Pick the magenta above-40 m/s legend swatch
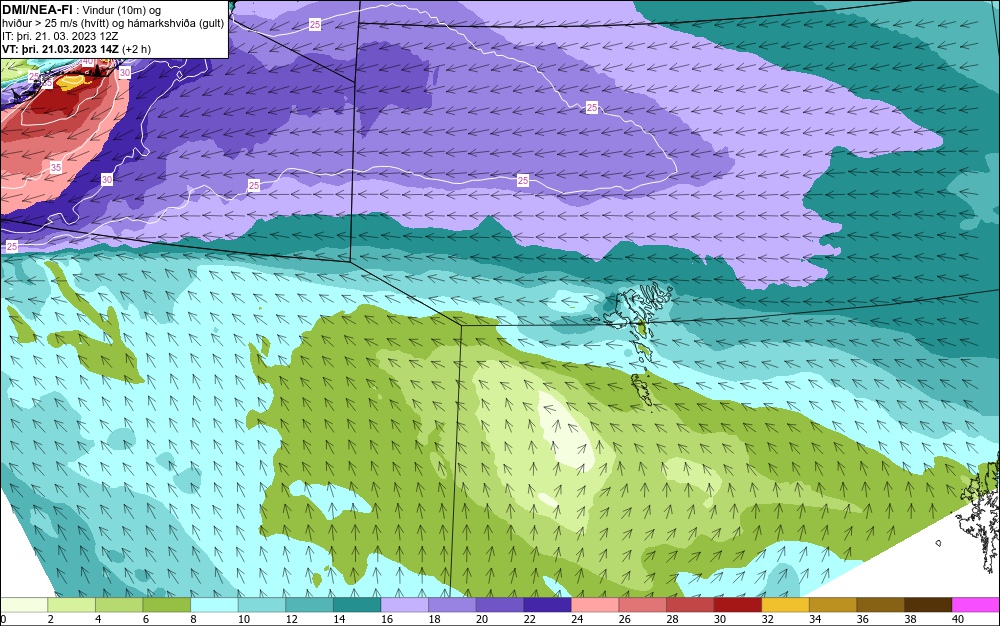The image size is (1000, 626). point(975,605)
